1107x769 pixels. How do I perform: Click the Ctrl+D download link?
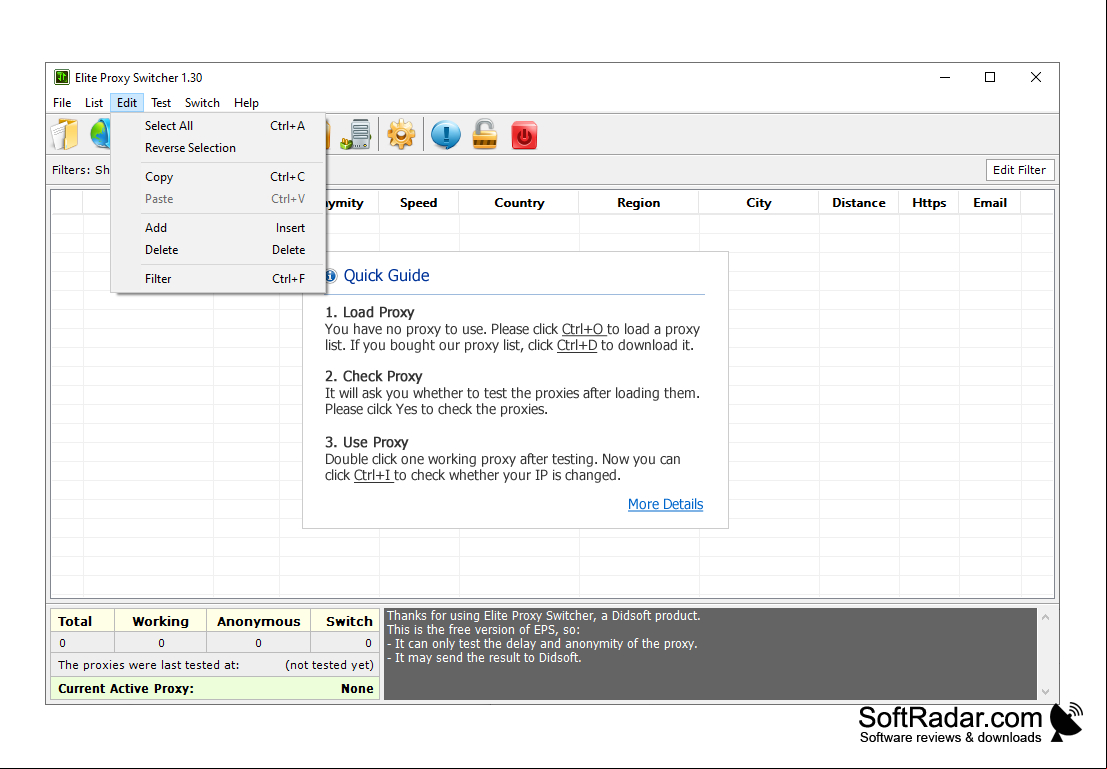(x=577, y=345)
